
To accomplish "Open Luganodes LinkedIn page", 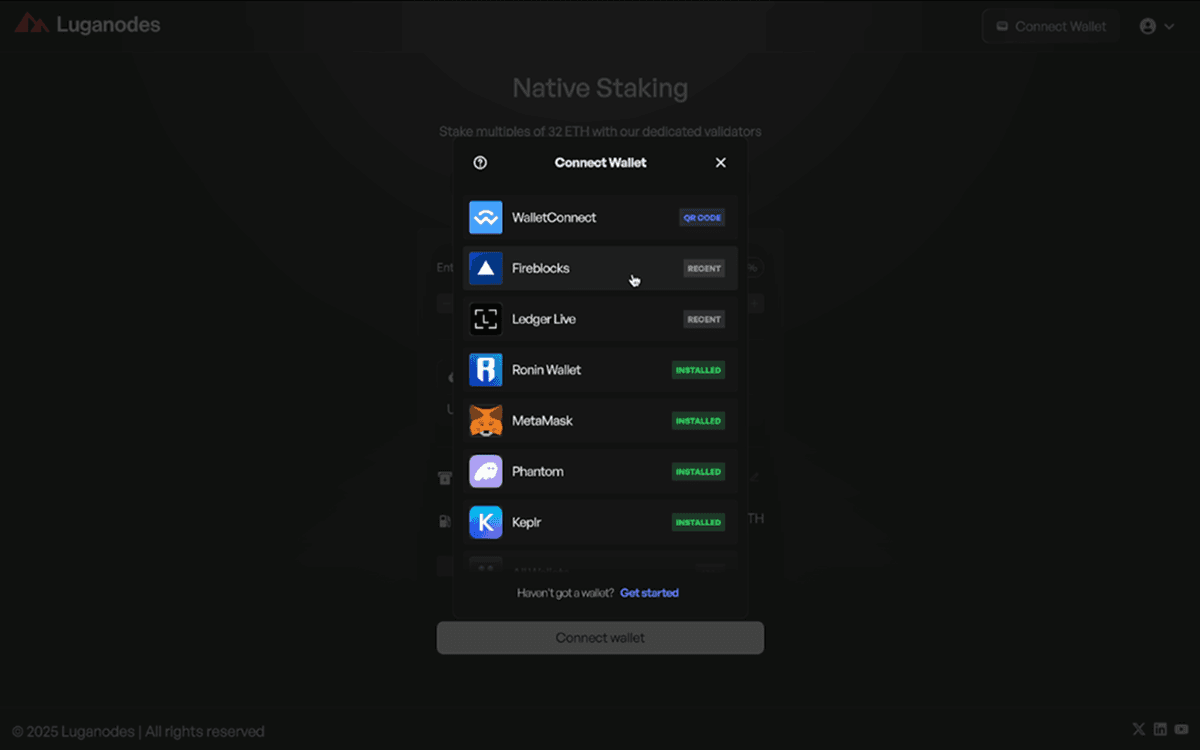I will (x=1160, y=730).
